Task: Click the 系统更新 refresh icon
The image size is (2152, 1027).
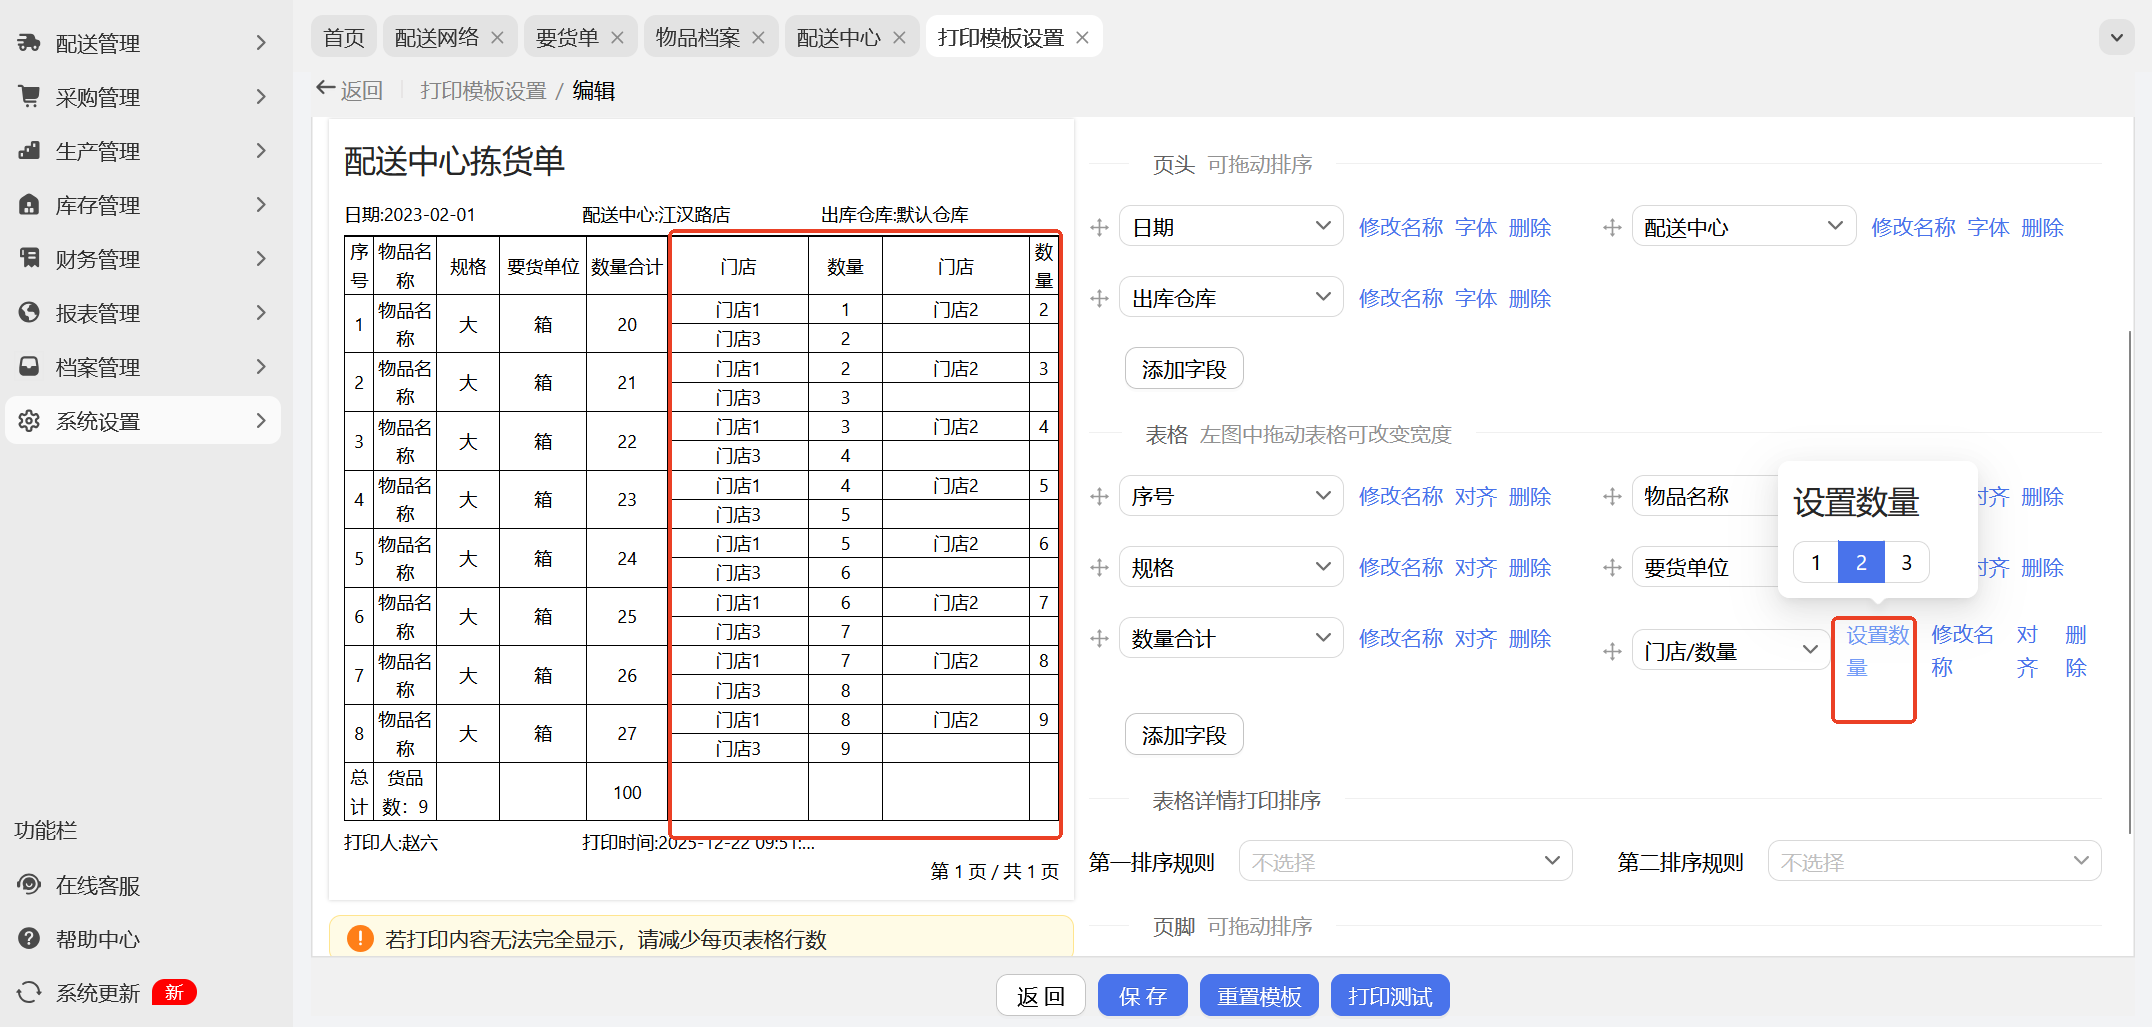Action: click(29, 993)
